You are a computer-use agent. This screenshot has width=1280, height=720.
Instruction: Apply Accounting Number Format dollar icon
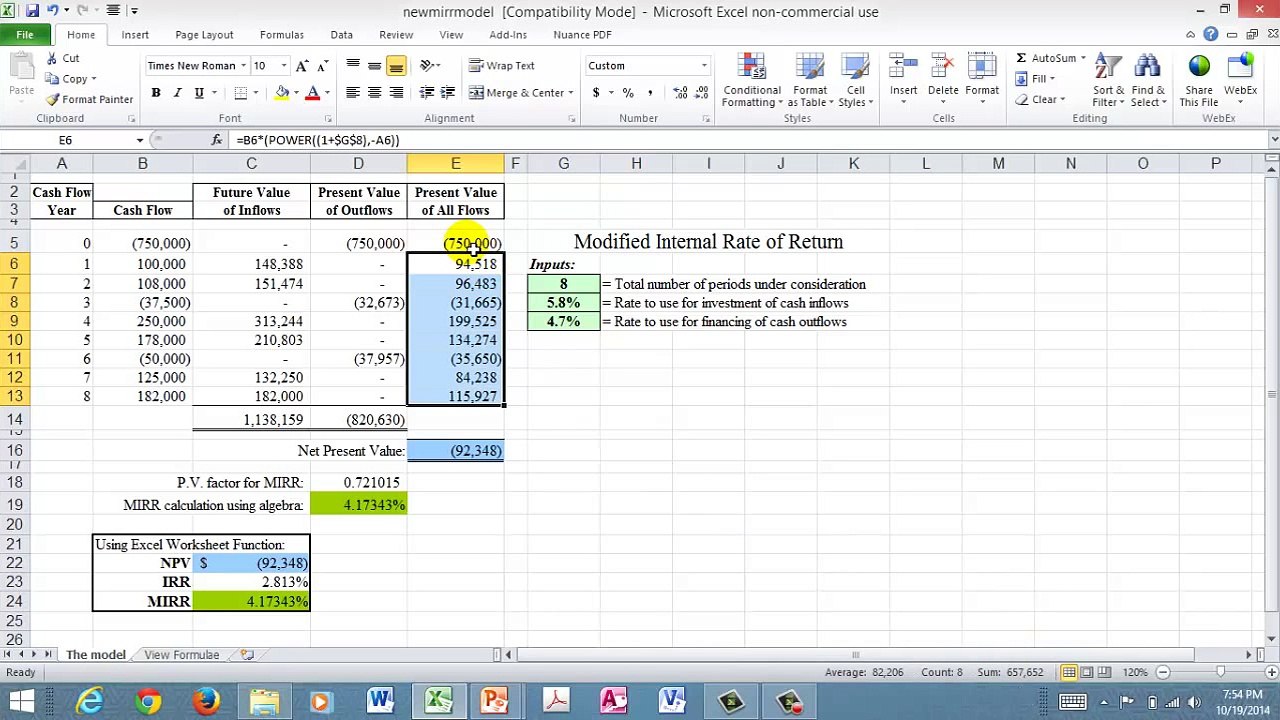(x=596, y=93)
